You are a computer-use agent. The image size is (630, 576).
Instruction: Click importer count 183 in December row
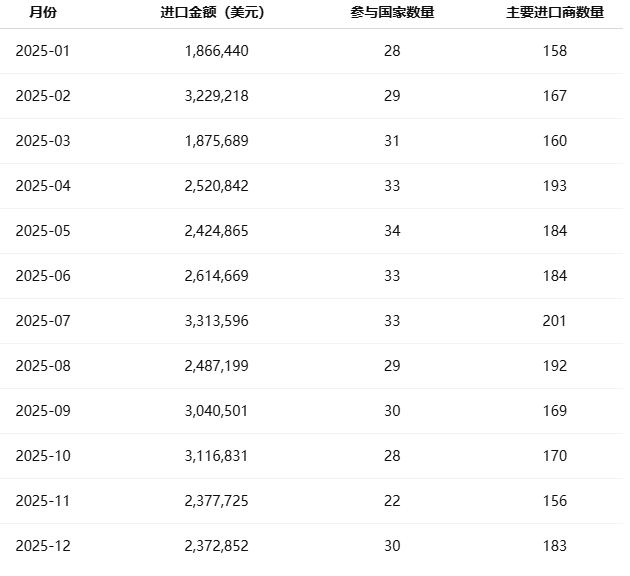click(555, 546)
